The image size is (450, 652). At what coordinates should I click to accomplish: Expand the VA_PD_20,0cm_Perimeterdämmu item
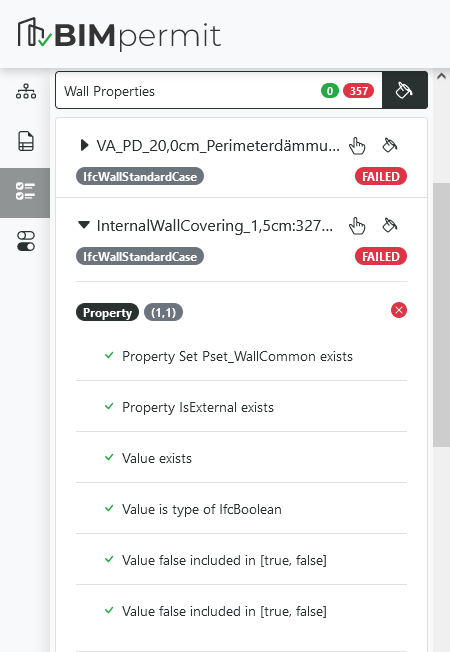[x=84, y=145]
